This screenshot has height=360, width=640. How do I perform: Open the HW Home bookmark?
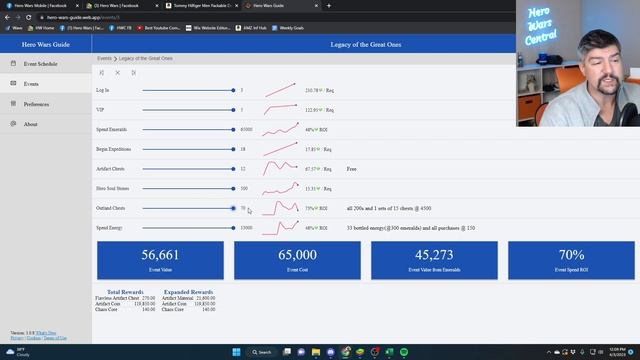coord(41,28)
